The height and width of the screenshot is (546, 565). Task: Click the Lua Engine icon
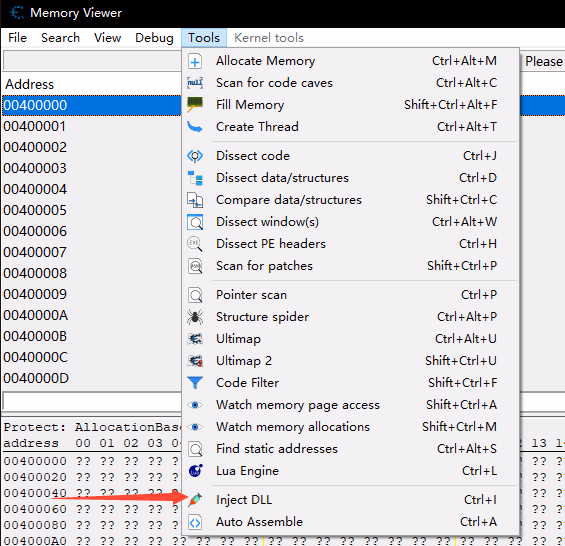coord(196,471)
